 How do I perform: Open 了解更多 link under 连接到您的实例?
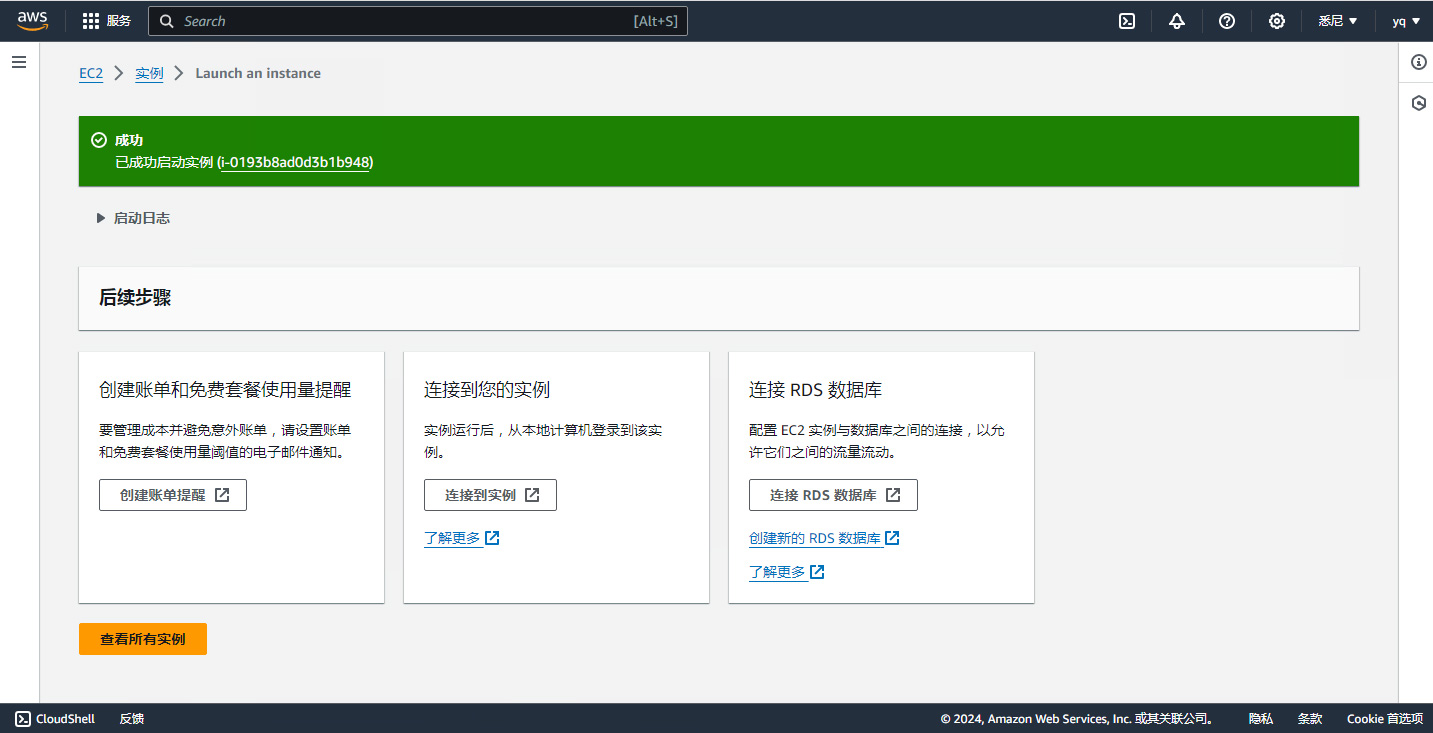[x=461, y=538]
